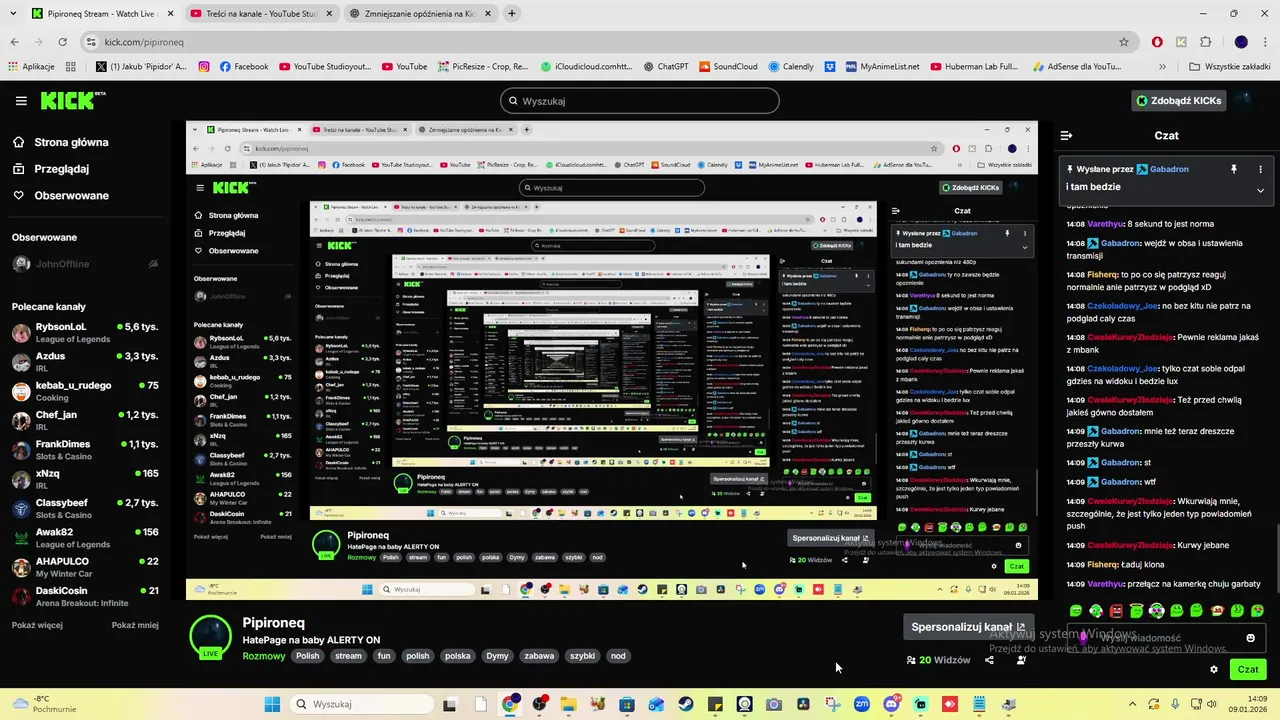Collapse recommended channels with Pokaż mniej
Screen dimensions: 1280x720
(x=135, y=625)
